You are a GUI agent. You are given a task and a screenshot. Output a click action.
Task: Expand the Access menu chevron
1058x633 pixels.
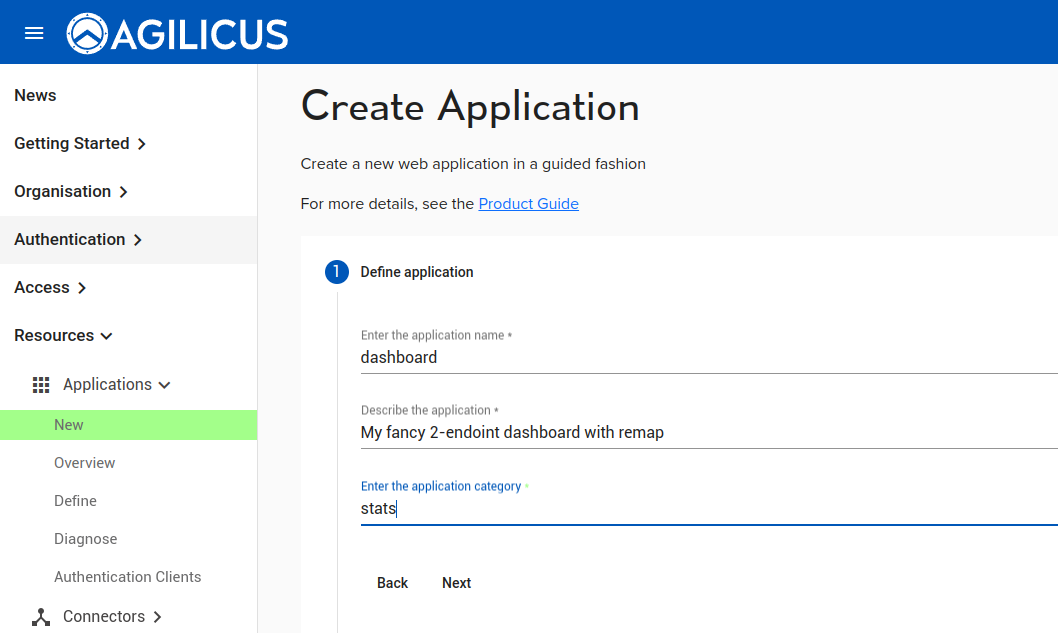tap(82, 288)
